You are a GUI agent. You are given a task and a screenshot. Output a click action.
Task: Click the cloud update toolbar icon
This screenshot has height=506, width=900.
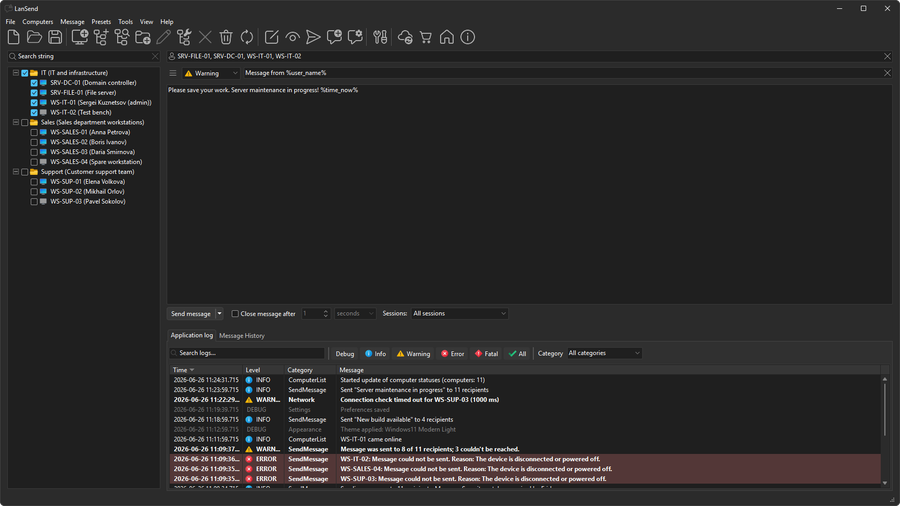click(x=405, y=37)
